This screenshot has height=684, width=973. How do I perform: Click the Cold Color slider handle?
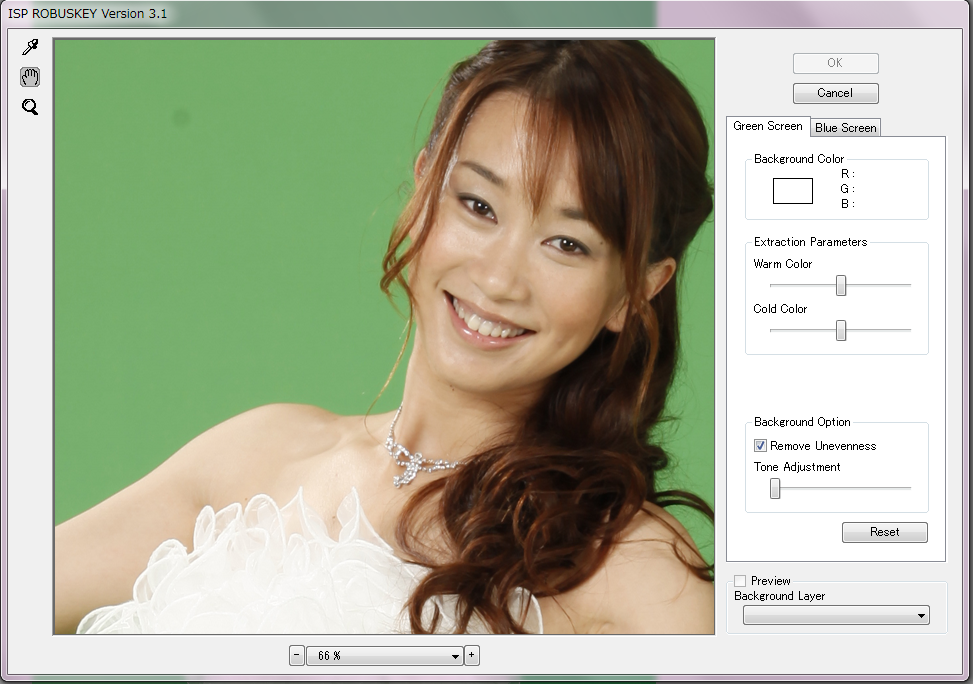click(x=841, y=330)
